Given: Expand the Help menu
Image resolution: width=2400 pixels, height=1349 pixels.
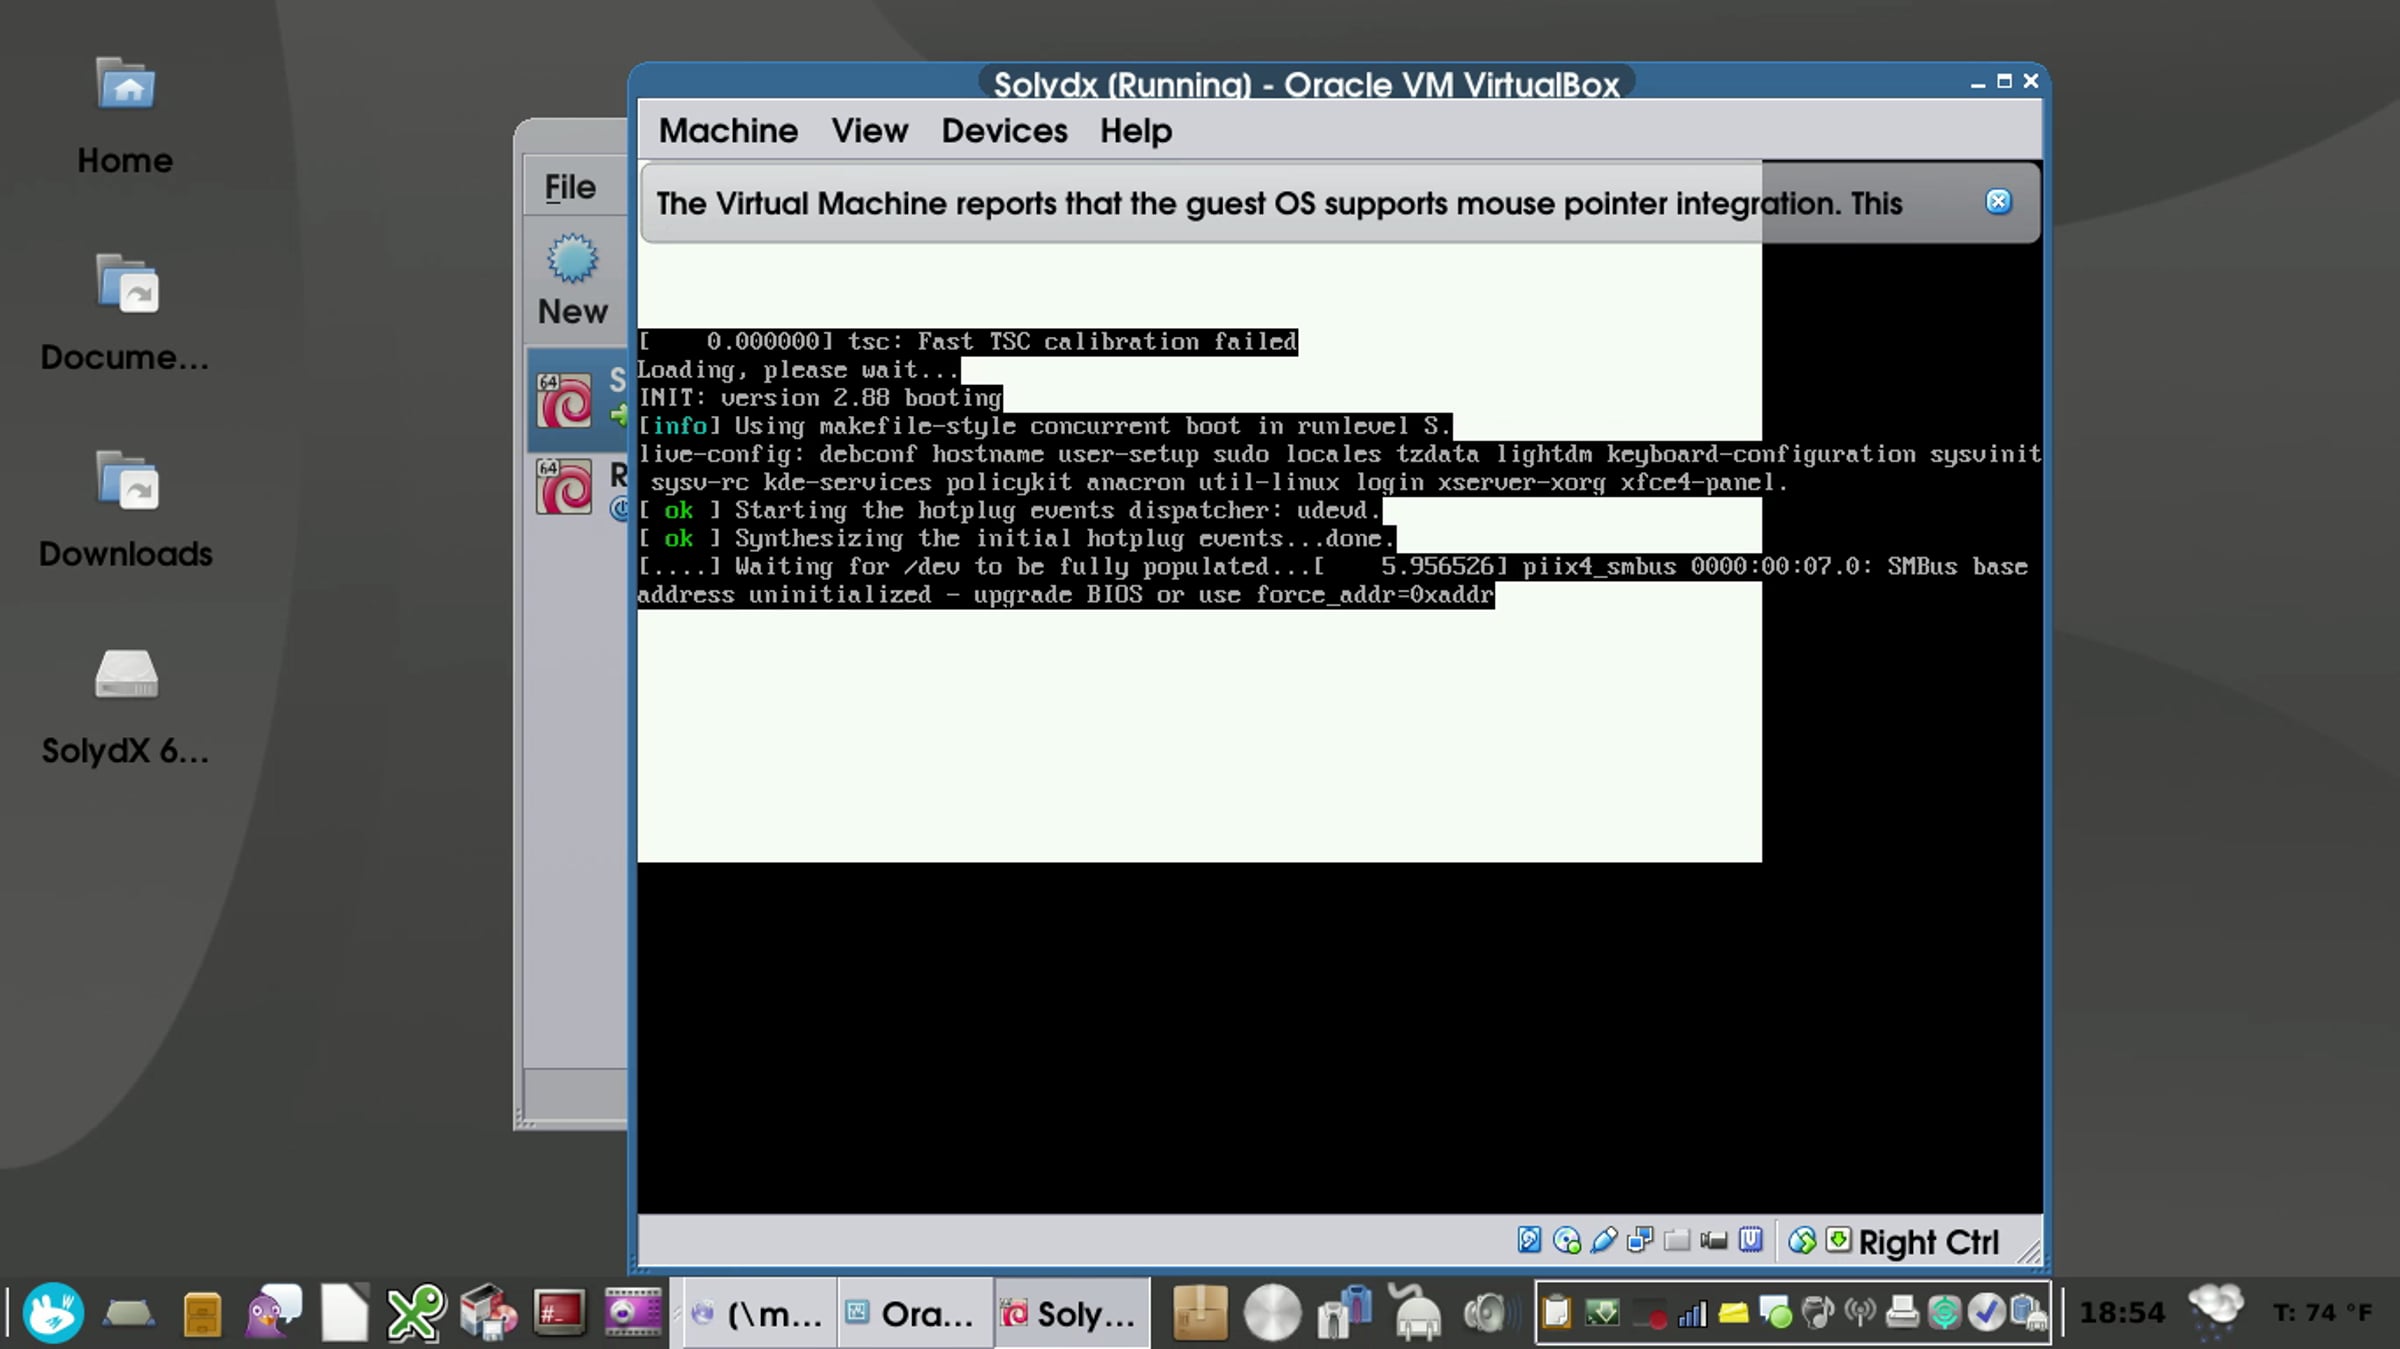Looking at the screenshot, I should coord(1135,131).
